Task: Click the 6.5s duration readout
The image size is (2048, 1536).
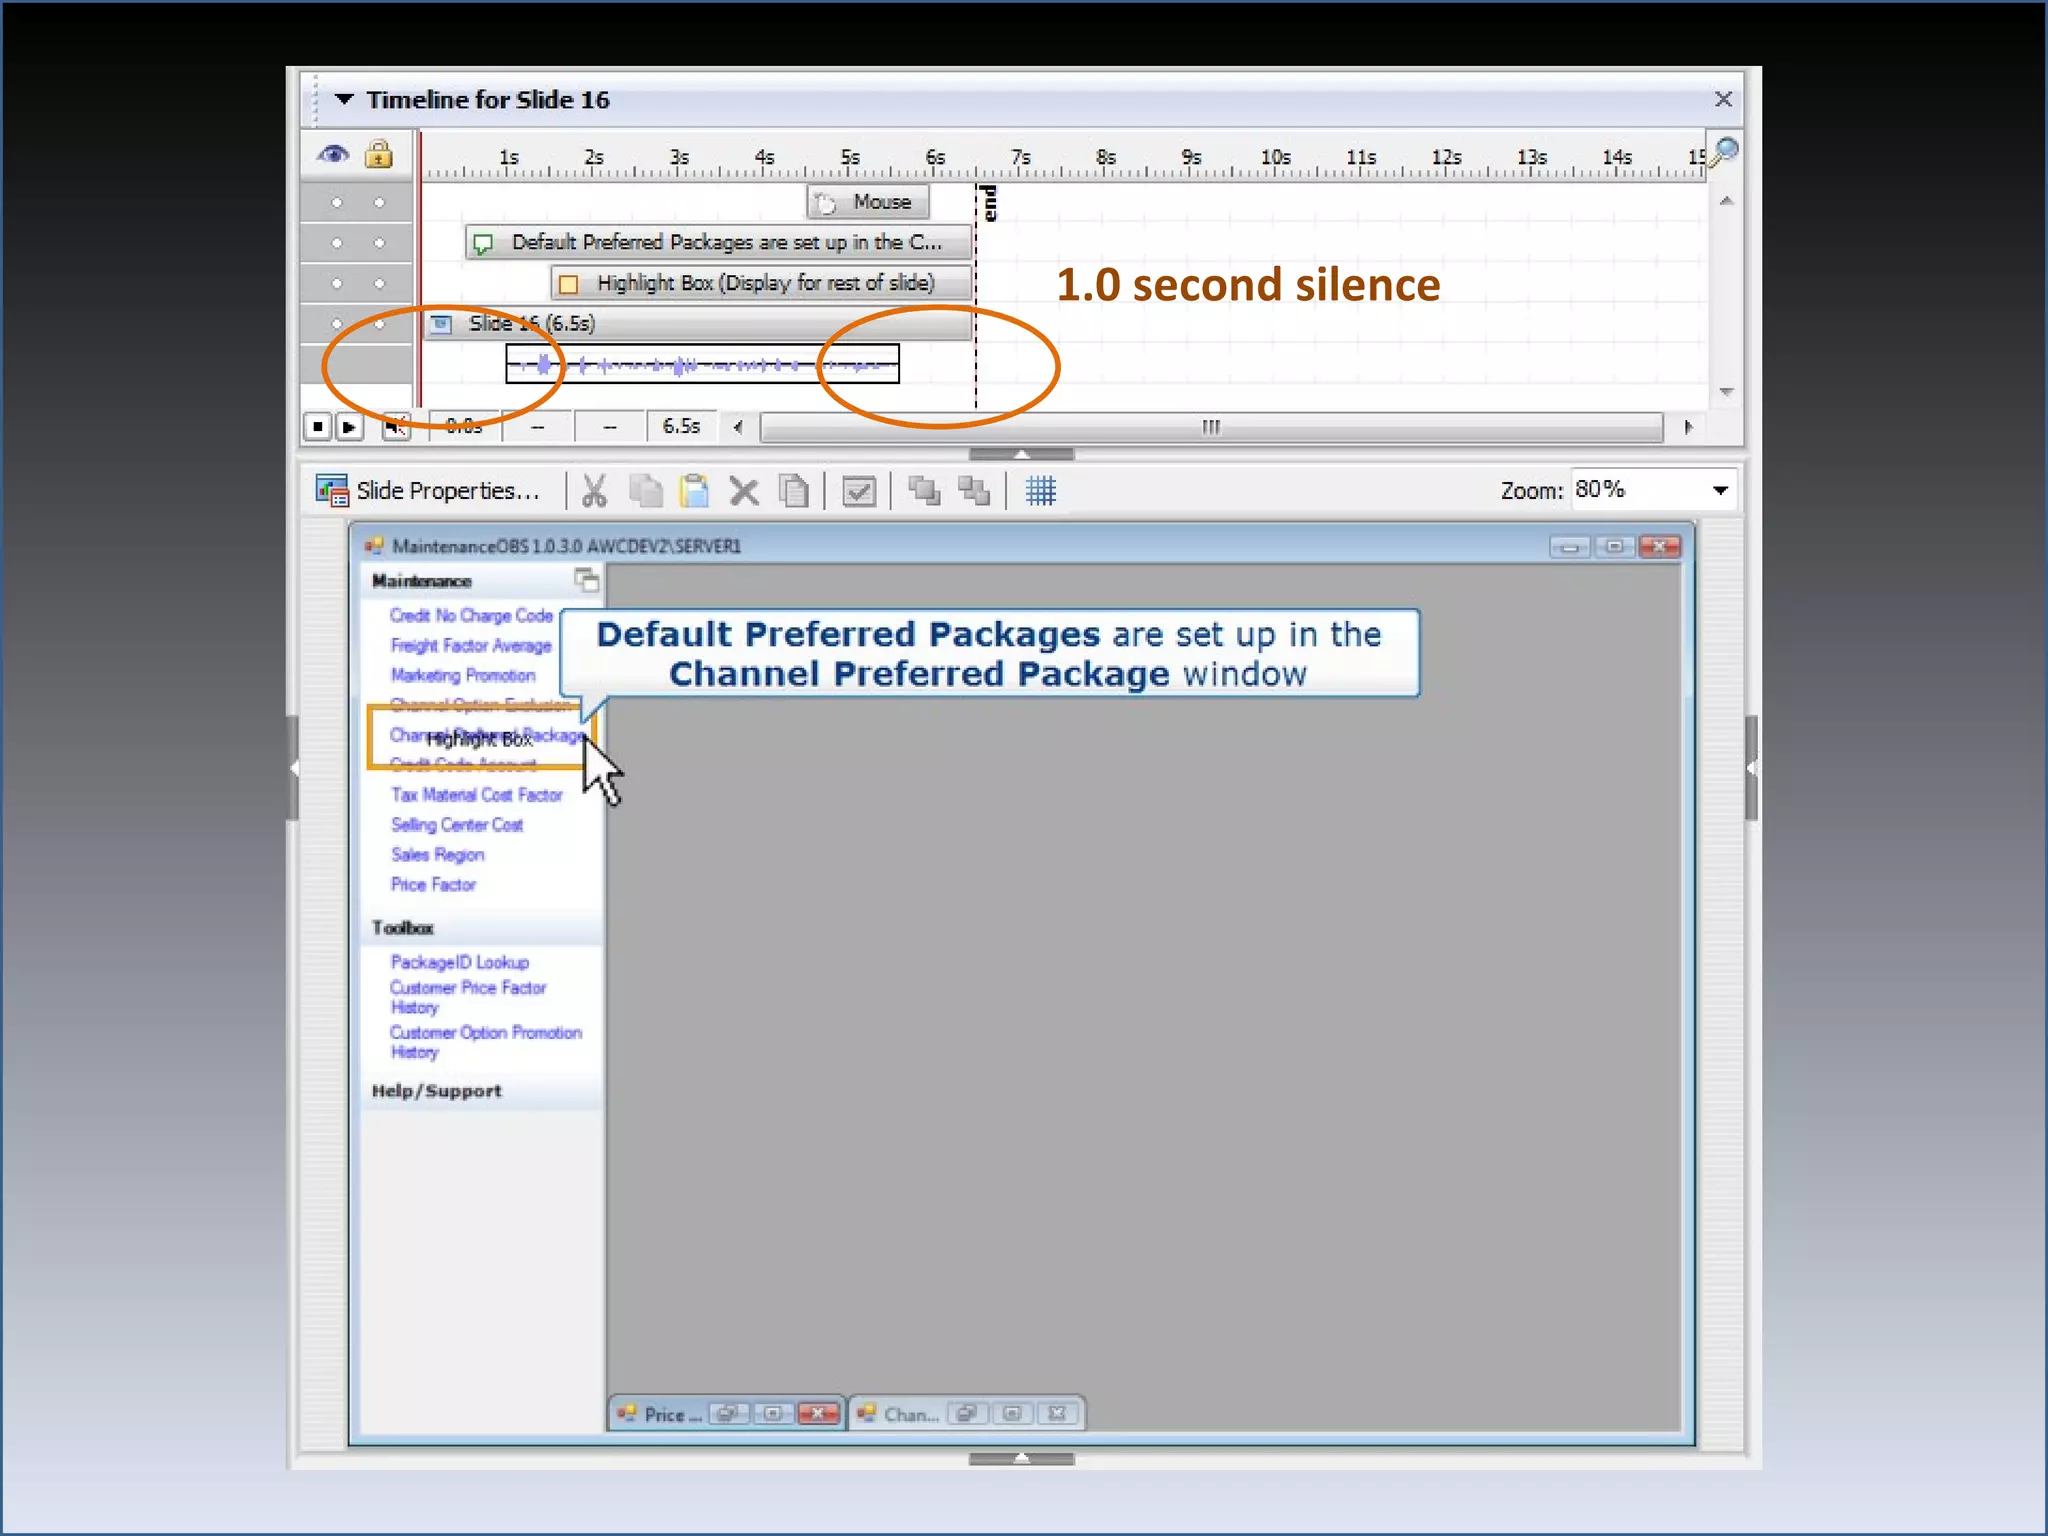Action: click(681, 427)
